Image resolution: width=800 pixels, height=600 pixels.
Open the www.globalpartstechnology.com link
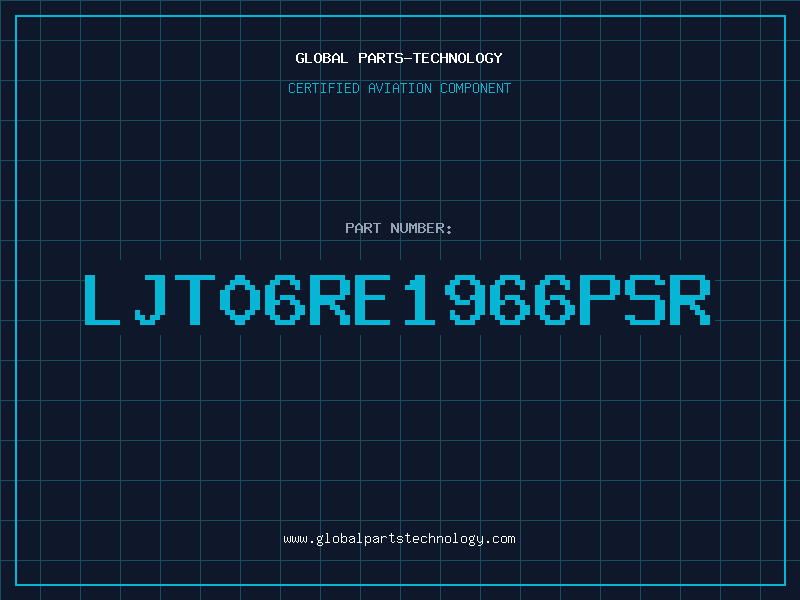pyautogui.click(x=399, y=539)
